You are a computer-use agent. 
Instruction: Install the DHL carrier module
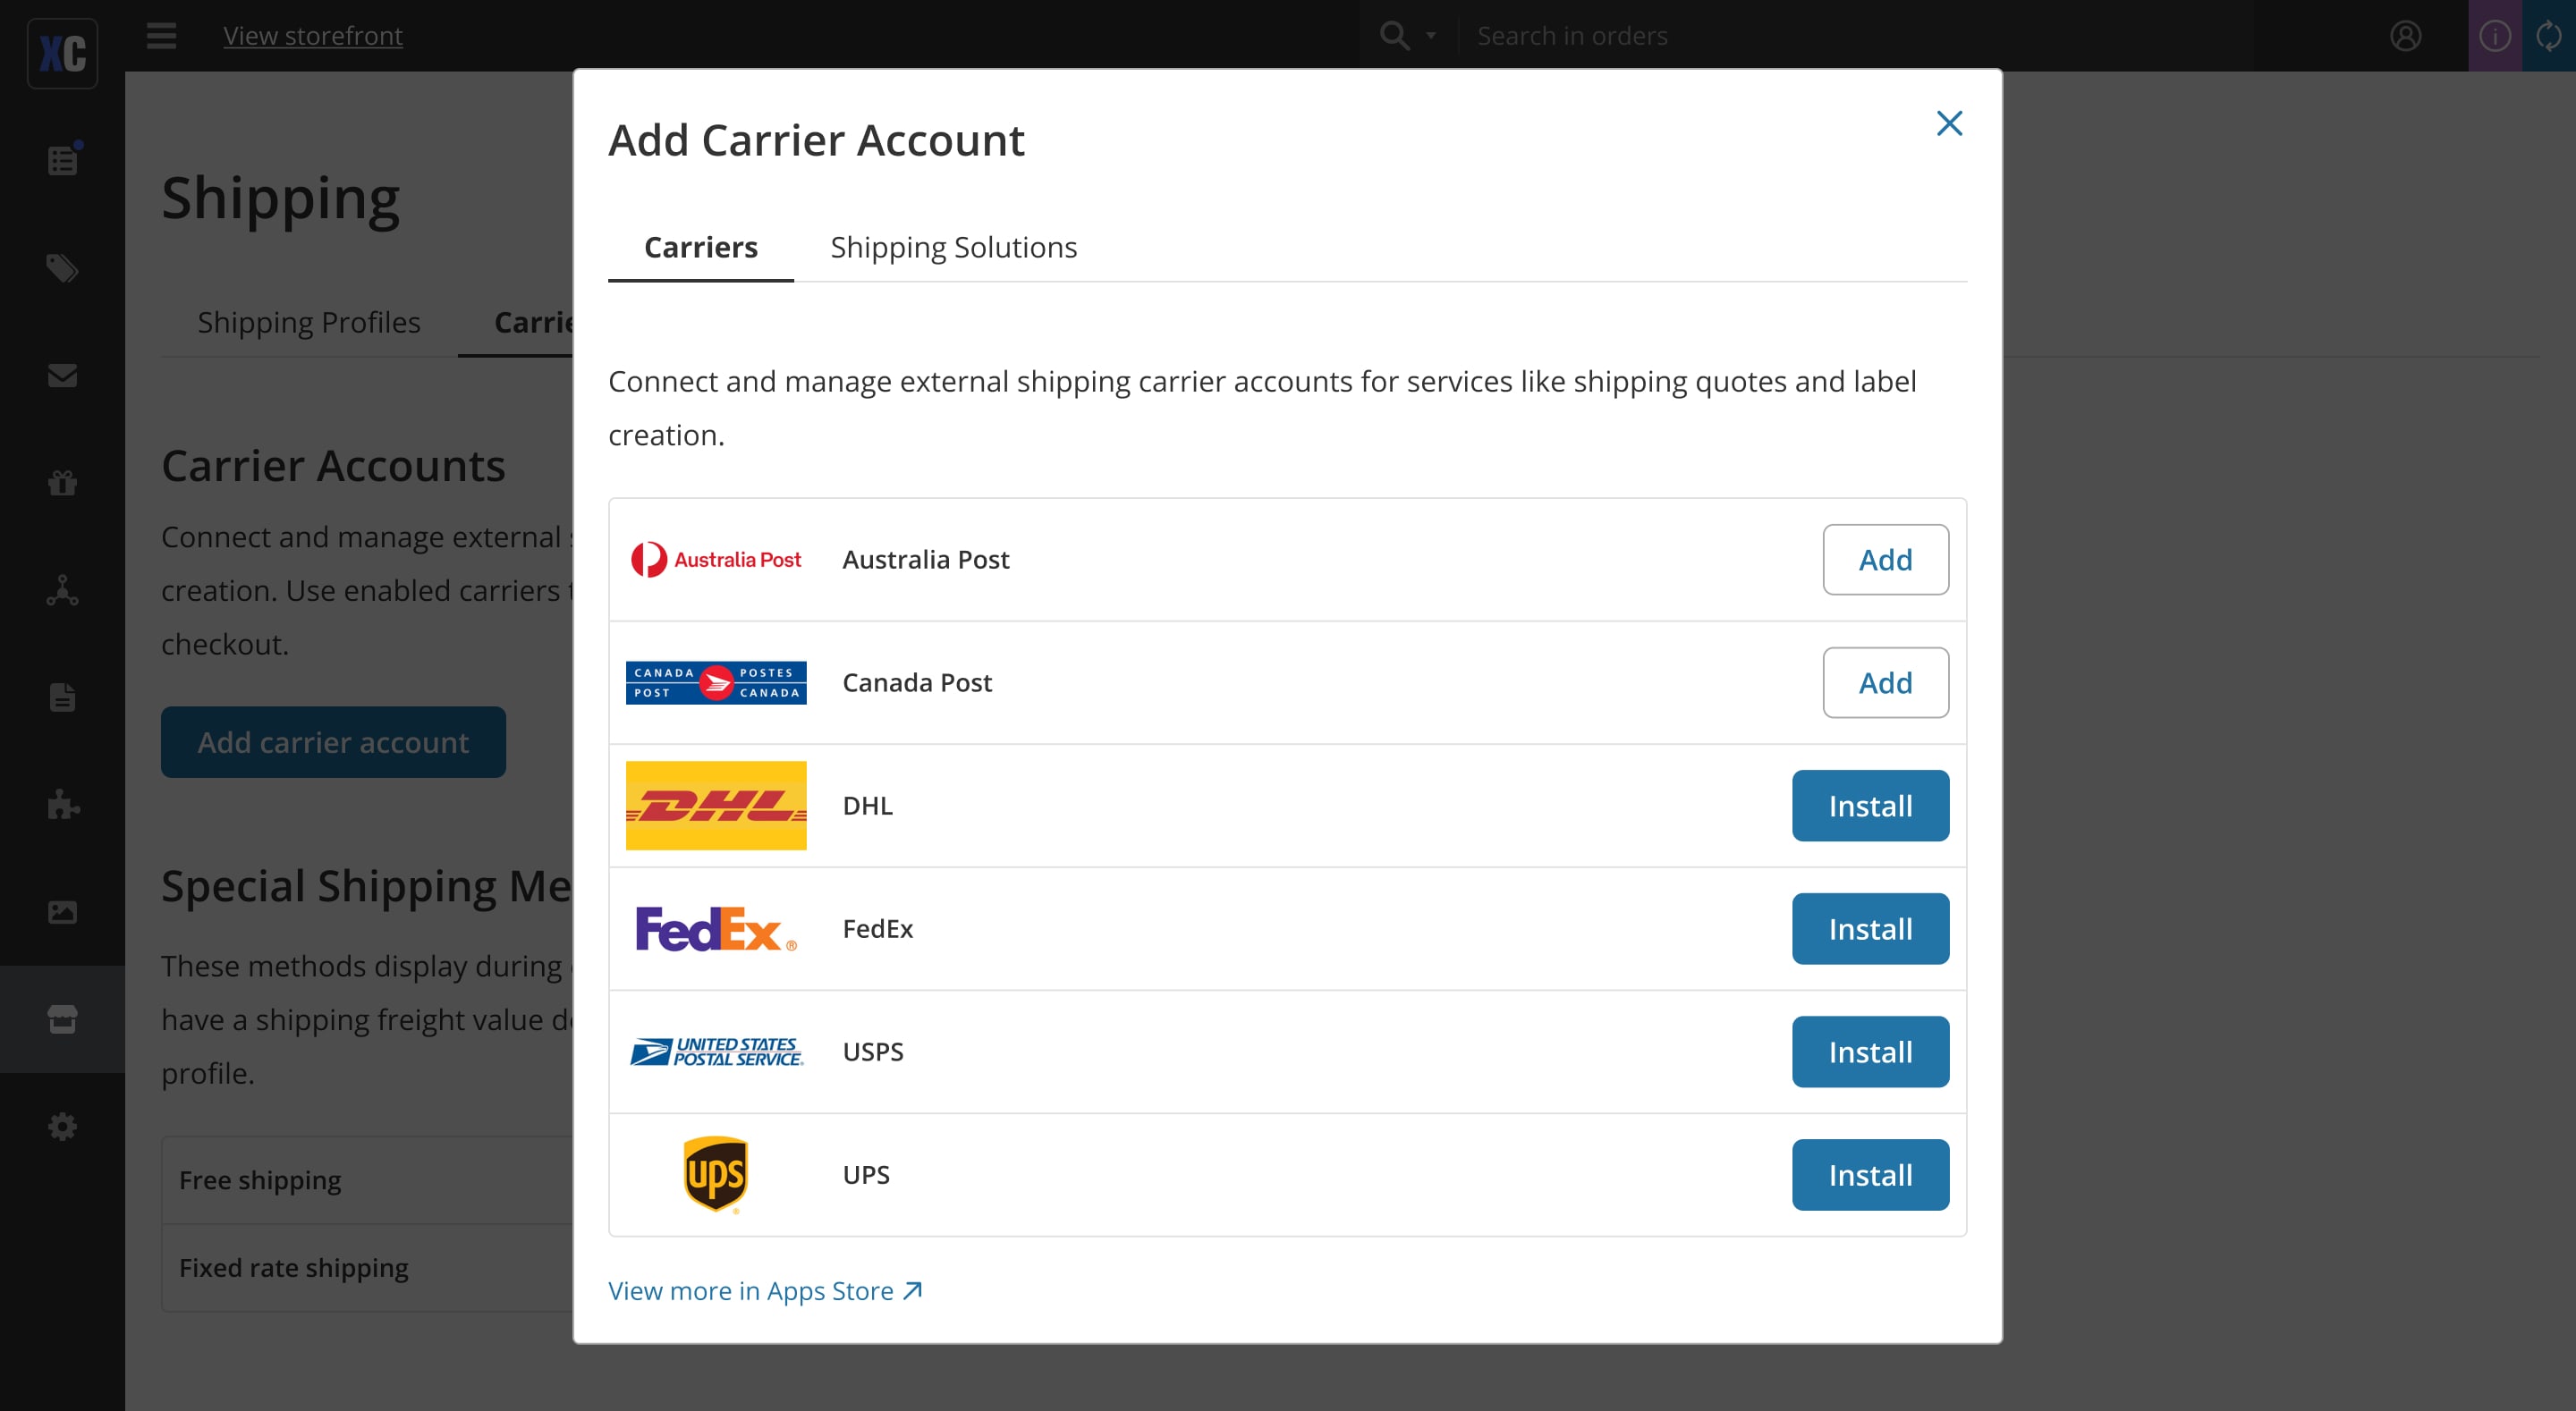point(1869,805)
